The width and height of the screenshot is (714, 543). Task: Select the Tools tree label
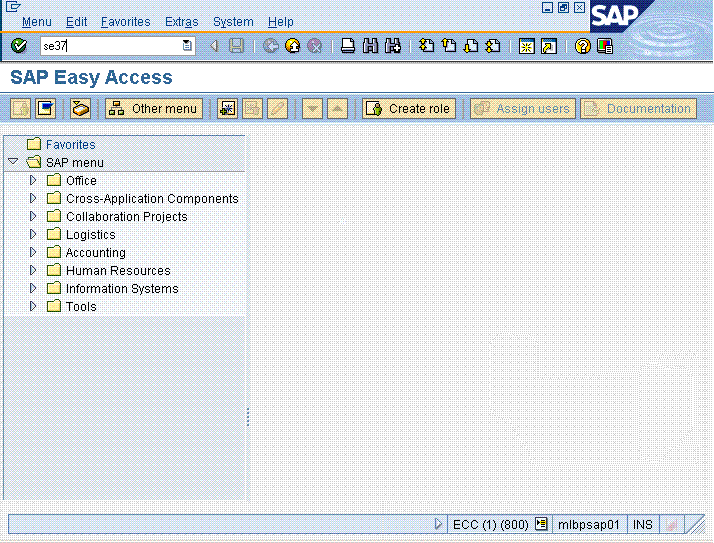81,307
